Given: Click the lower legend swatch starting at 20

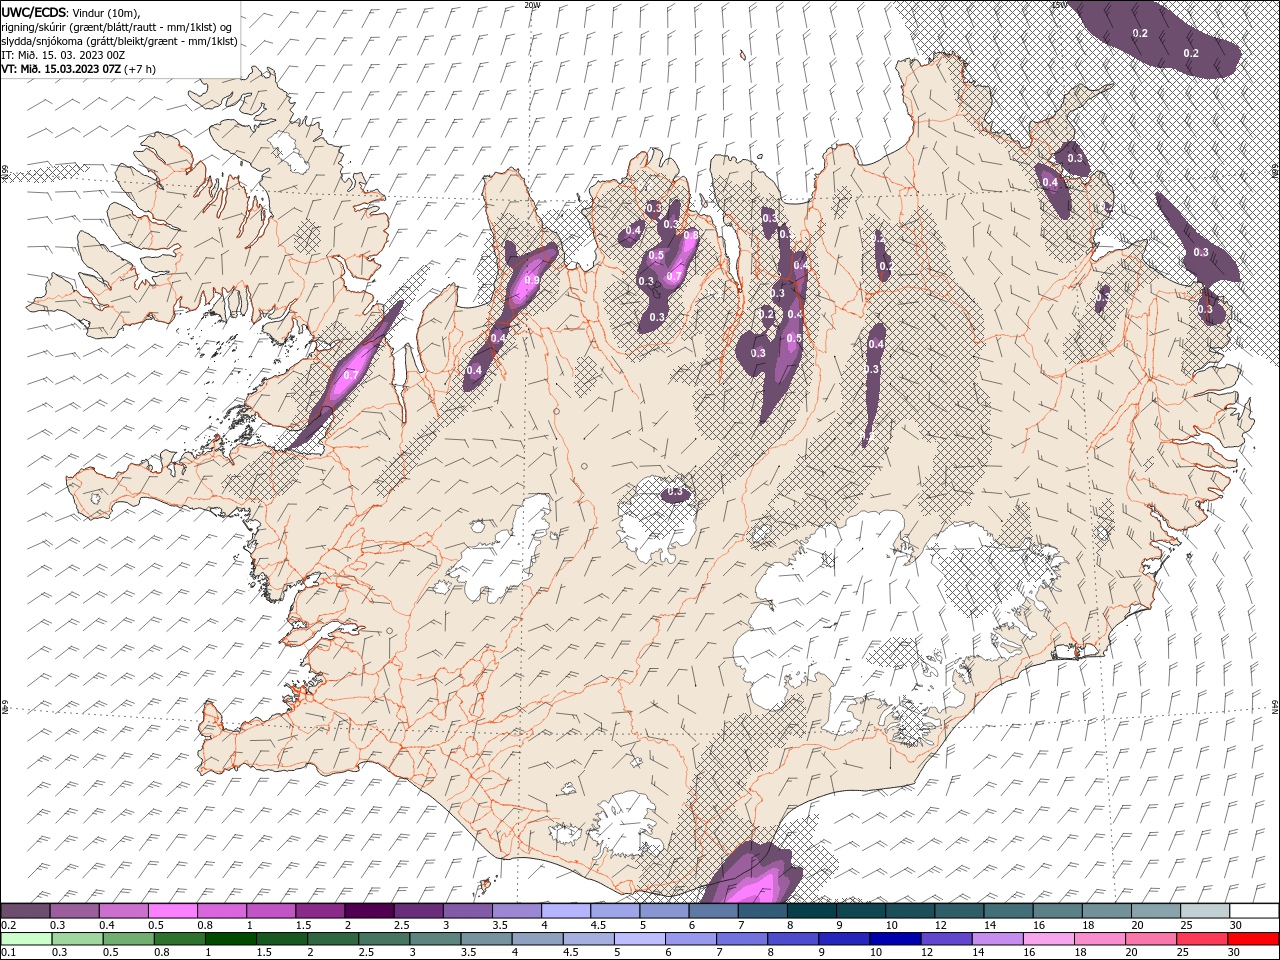Looking at the screenshot, I should [x=1152, y=939].
